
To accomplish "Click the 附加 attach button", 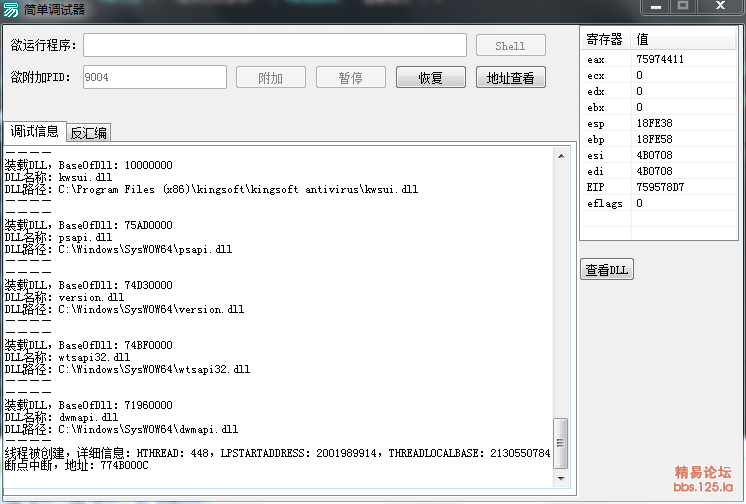I will point(270,78).
